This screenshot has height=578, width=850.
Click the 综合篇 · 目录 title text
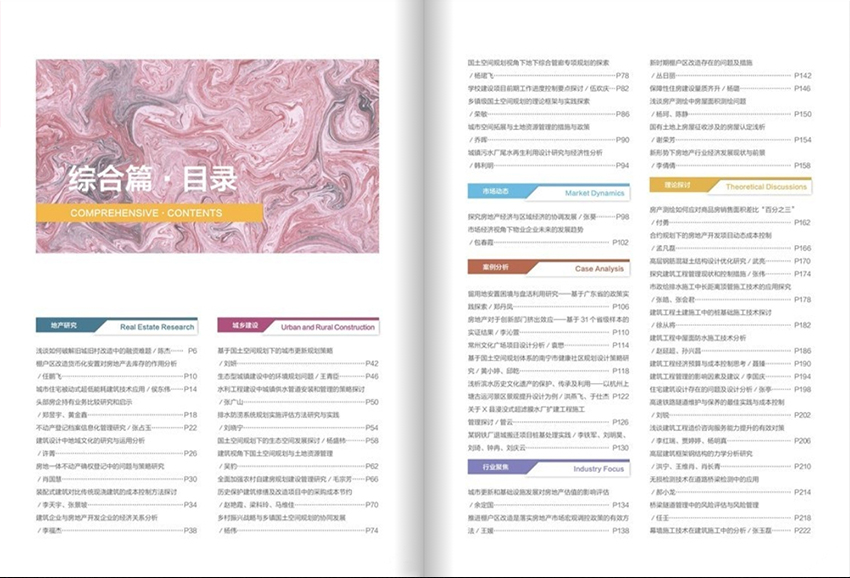pyautogui.click(x=153, y=181)
